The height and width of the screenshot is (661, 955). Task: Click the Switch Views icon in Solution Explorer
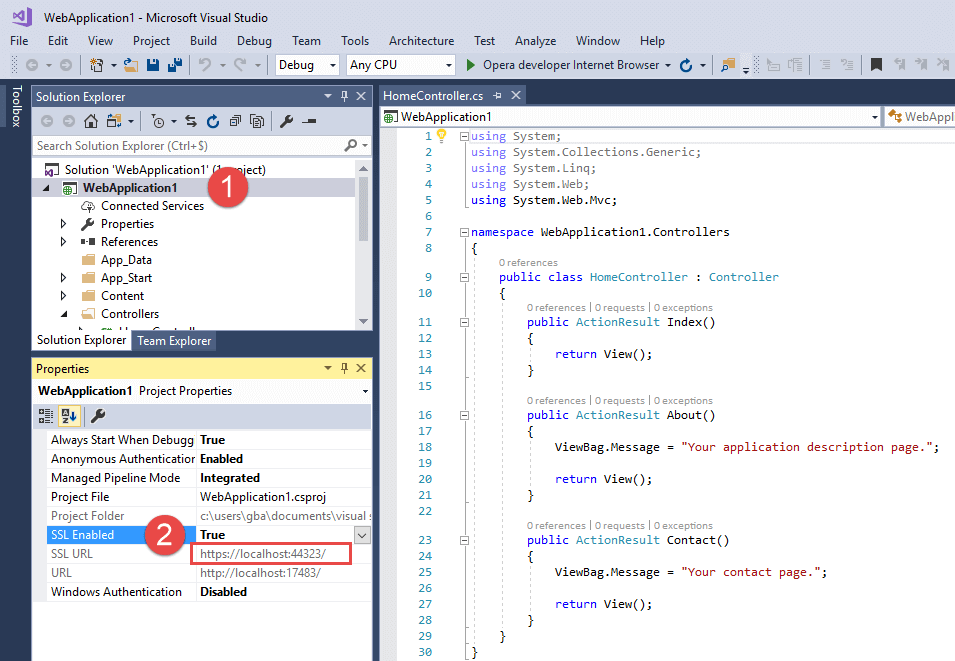[x=114, y=121]
